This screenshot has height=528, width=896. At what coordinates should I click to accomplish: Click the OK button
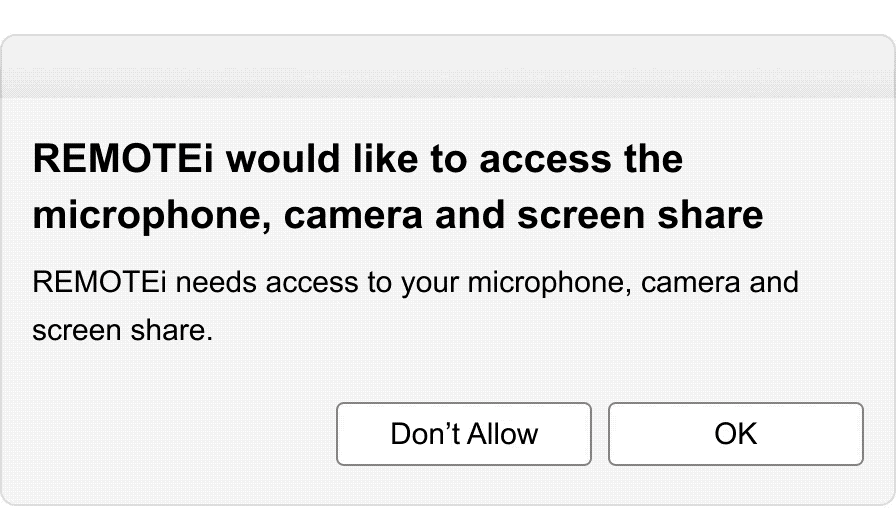coord(735,434)
